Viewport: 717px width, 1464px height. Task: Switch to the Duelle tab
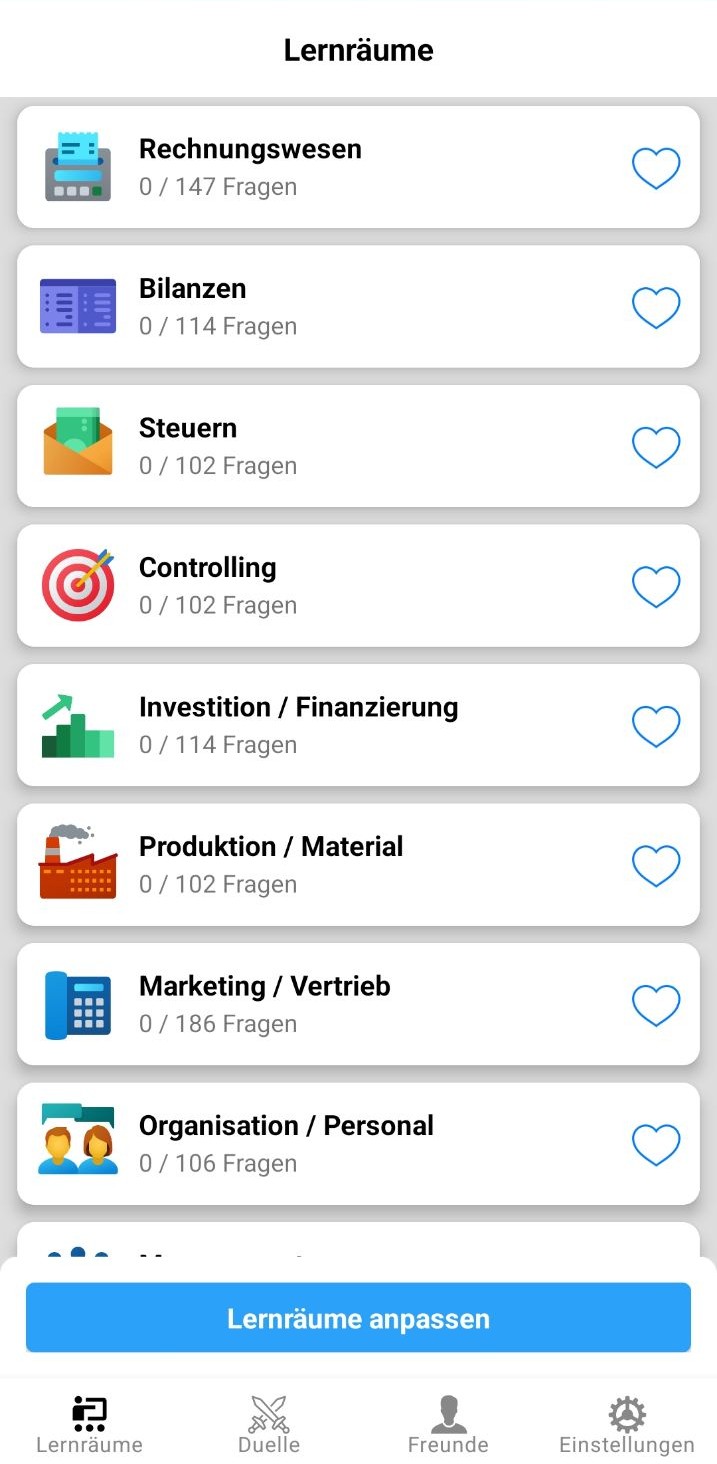tap(269, 1424)
